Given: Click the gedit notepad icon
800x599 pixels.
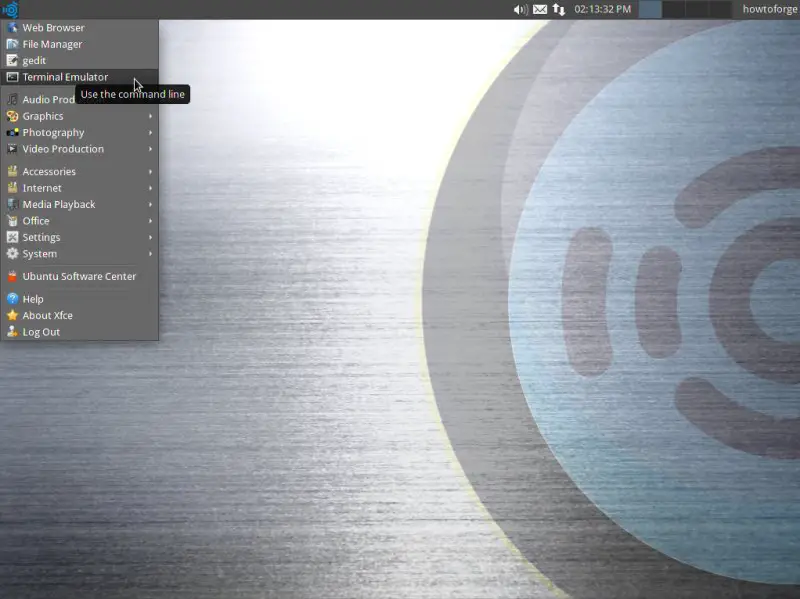Looking at the screenshot, I should pyautogui.click(x=12, y=61).
